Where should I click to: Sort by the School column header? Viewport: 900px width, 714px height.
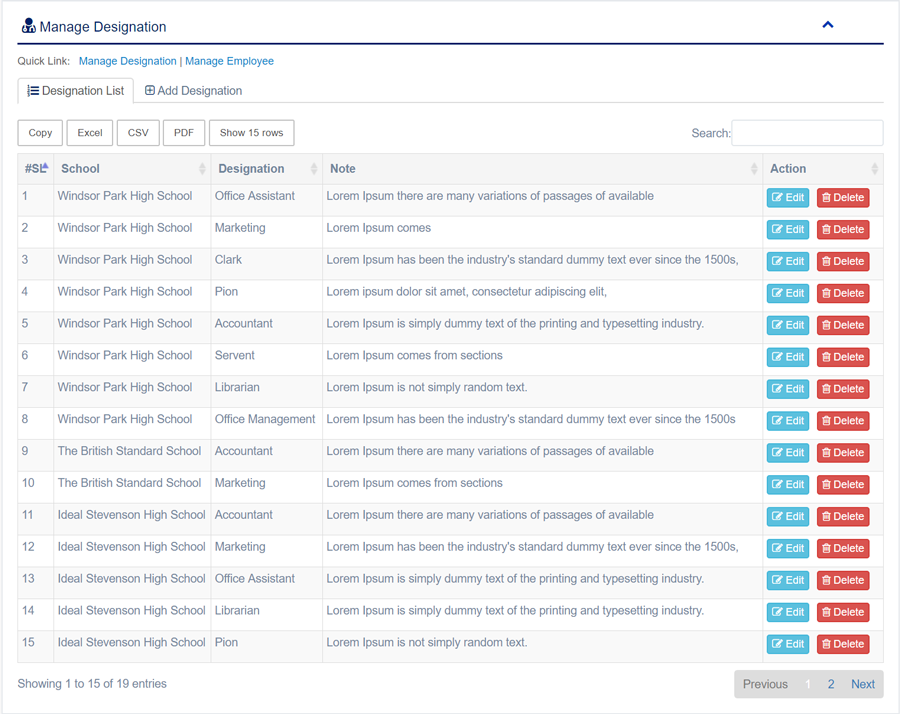(132, 169)
